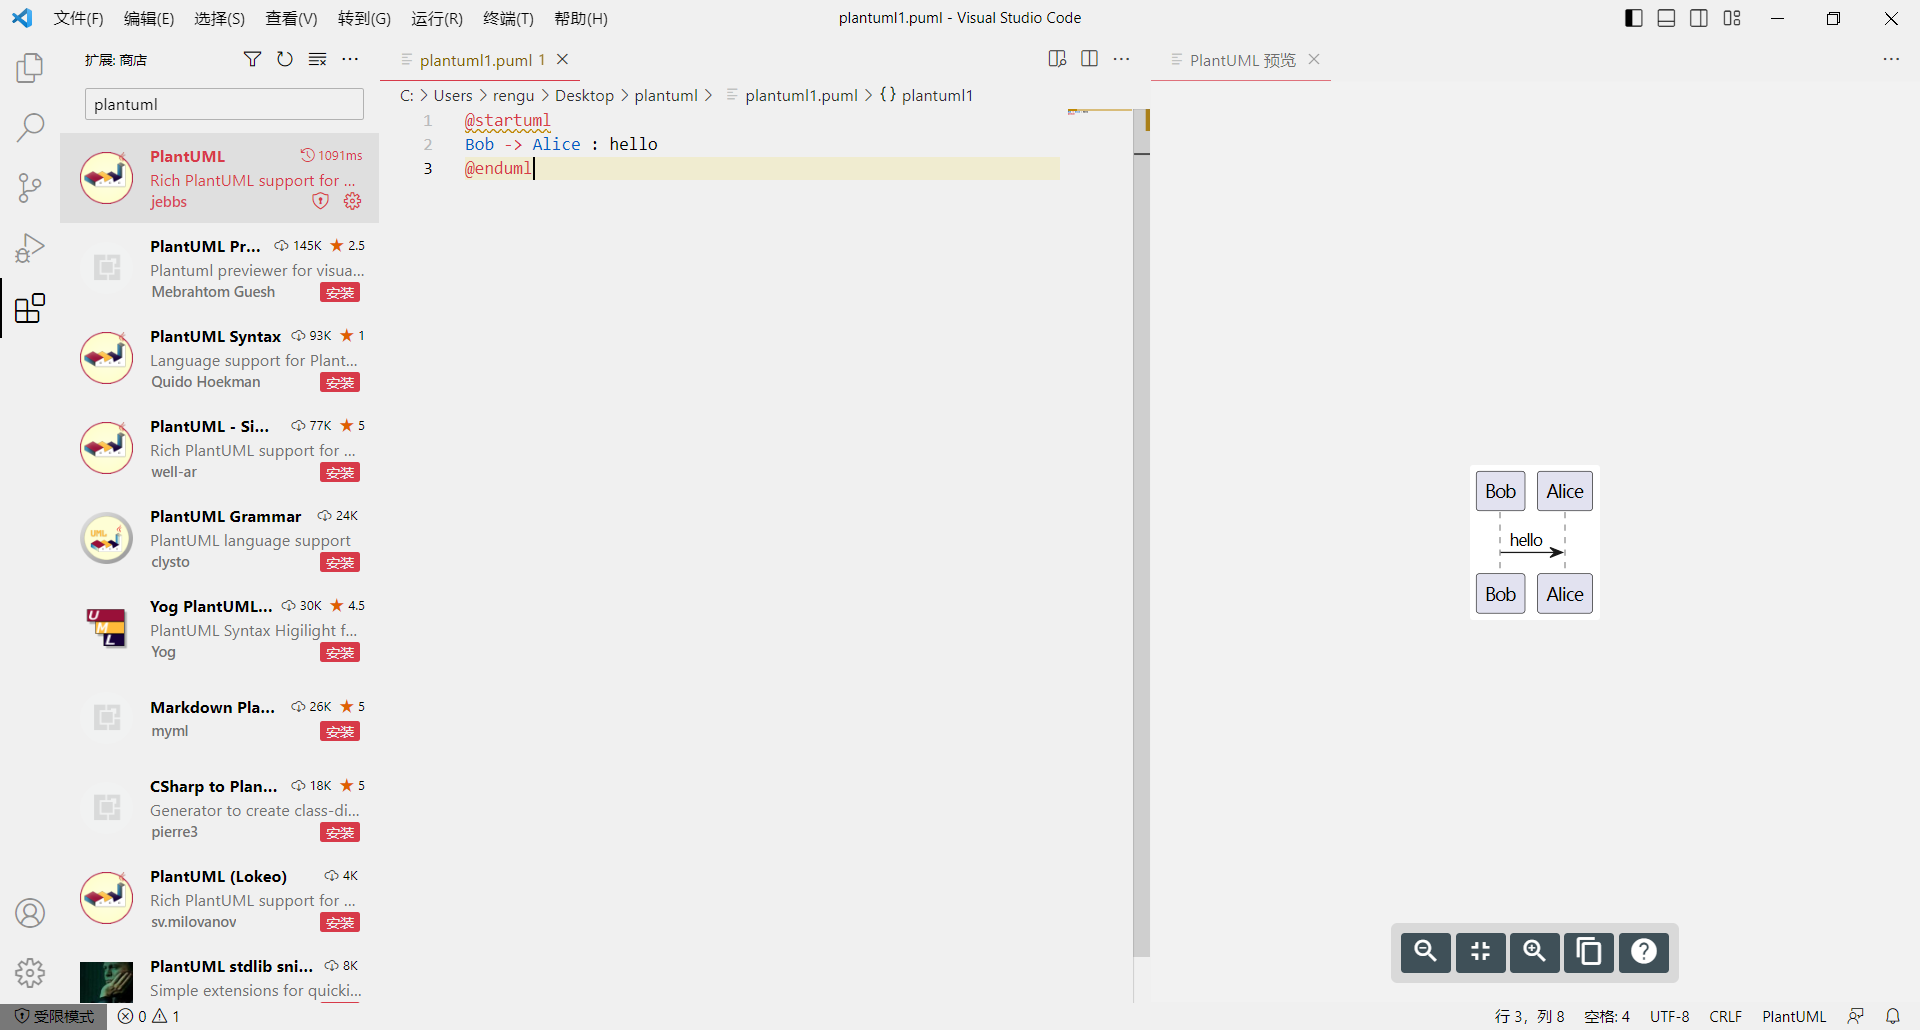The height and width of the screenshot is (1030, 1920).
Task: Copy the preview diagram image
Action: (1589, 952)
